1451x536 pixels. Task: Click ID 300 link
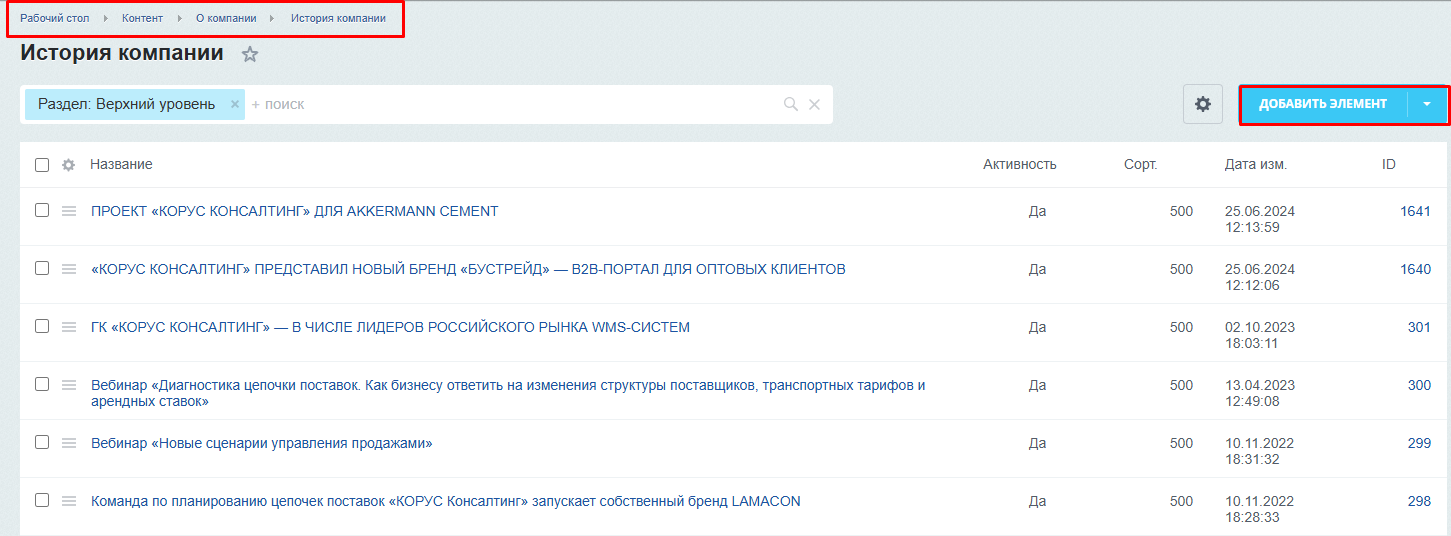click(1419, 385)
